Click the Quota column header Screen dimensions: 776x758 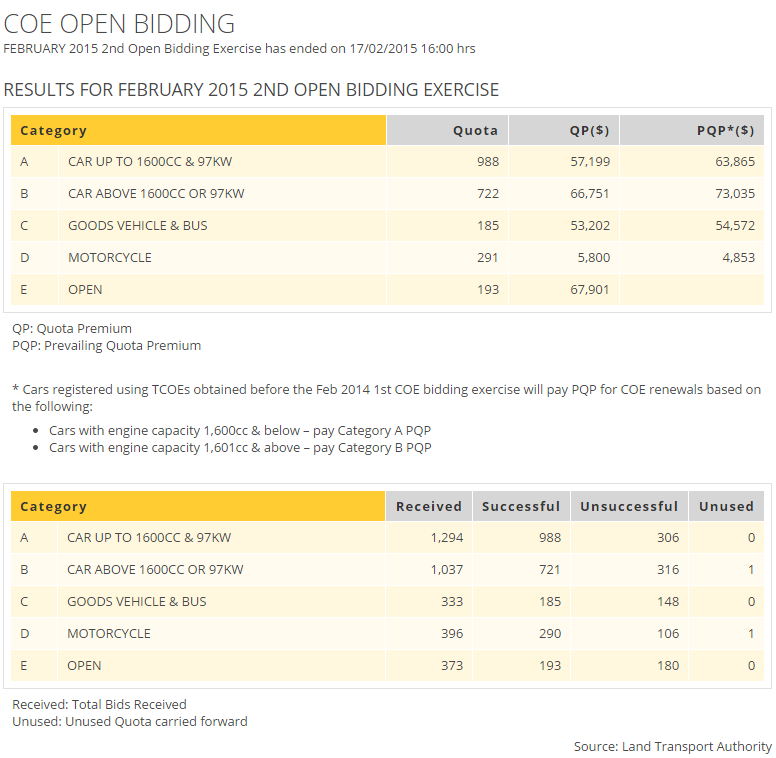click(447, 130)
